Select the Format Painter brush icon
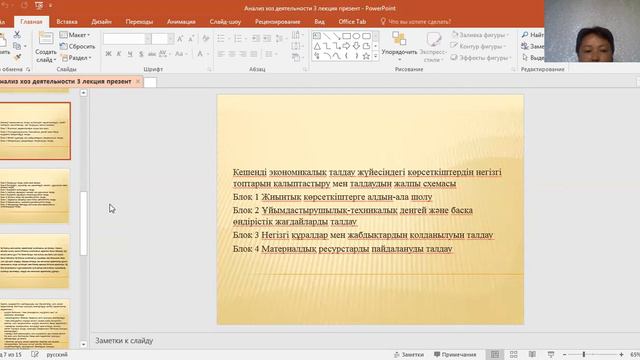 [x=17, y=57]
